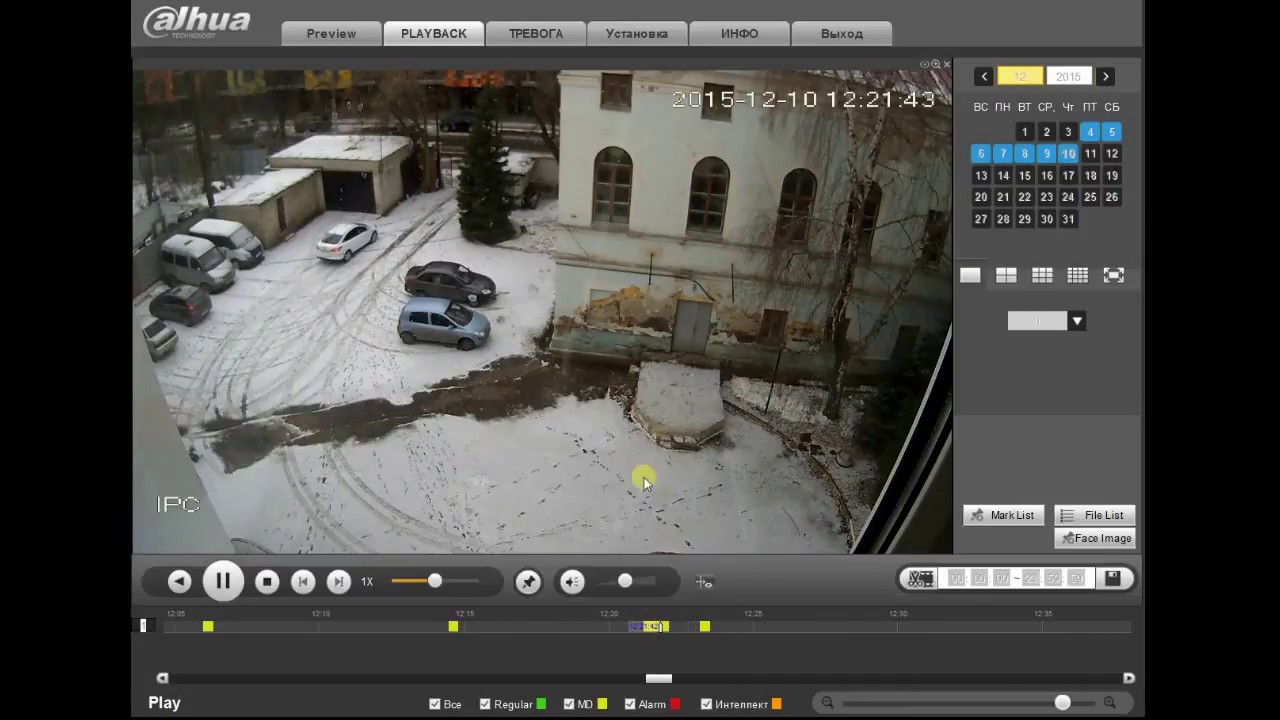The width and height of the screenshot is (1280, 720).
Task: Open the Mark List
Action: [x=1004, y=515]
